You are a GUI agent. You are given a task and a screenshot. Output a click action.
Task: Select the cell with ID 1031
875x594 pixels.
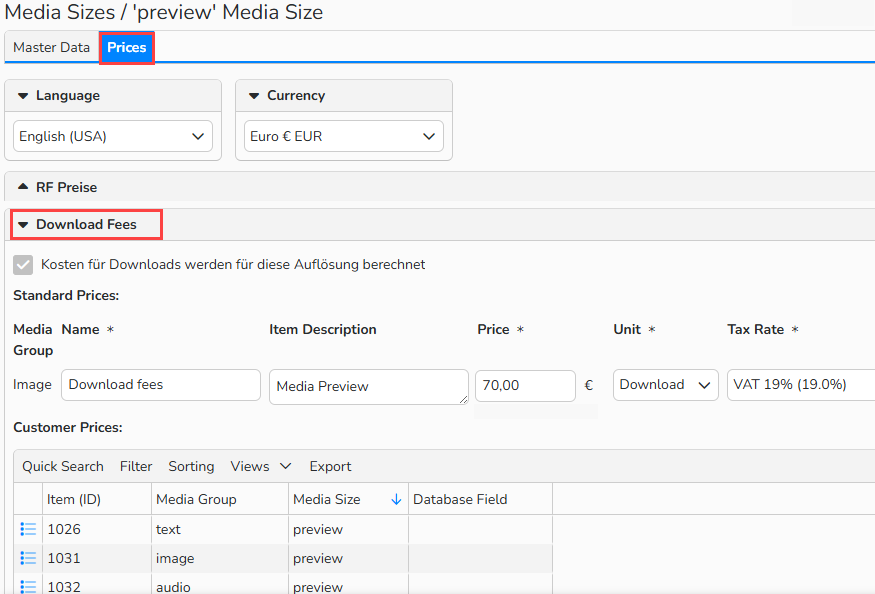(x=97, y=558)
